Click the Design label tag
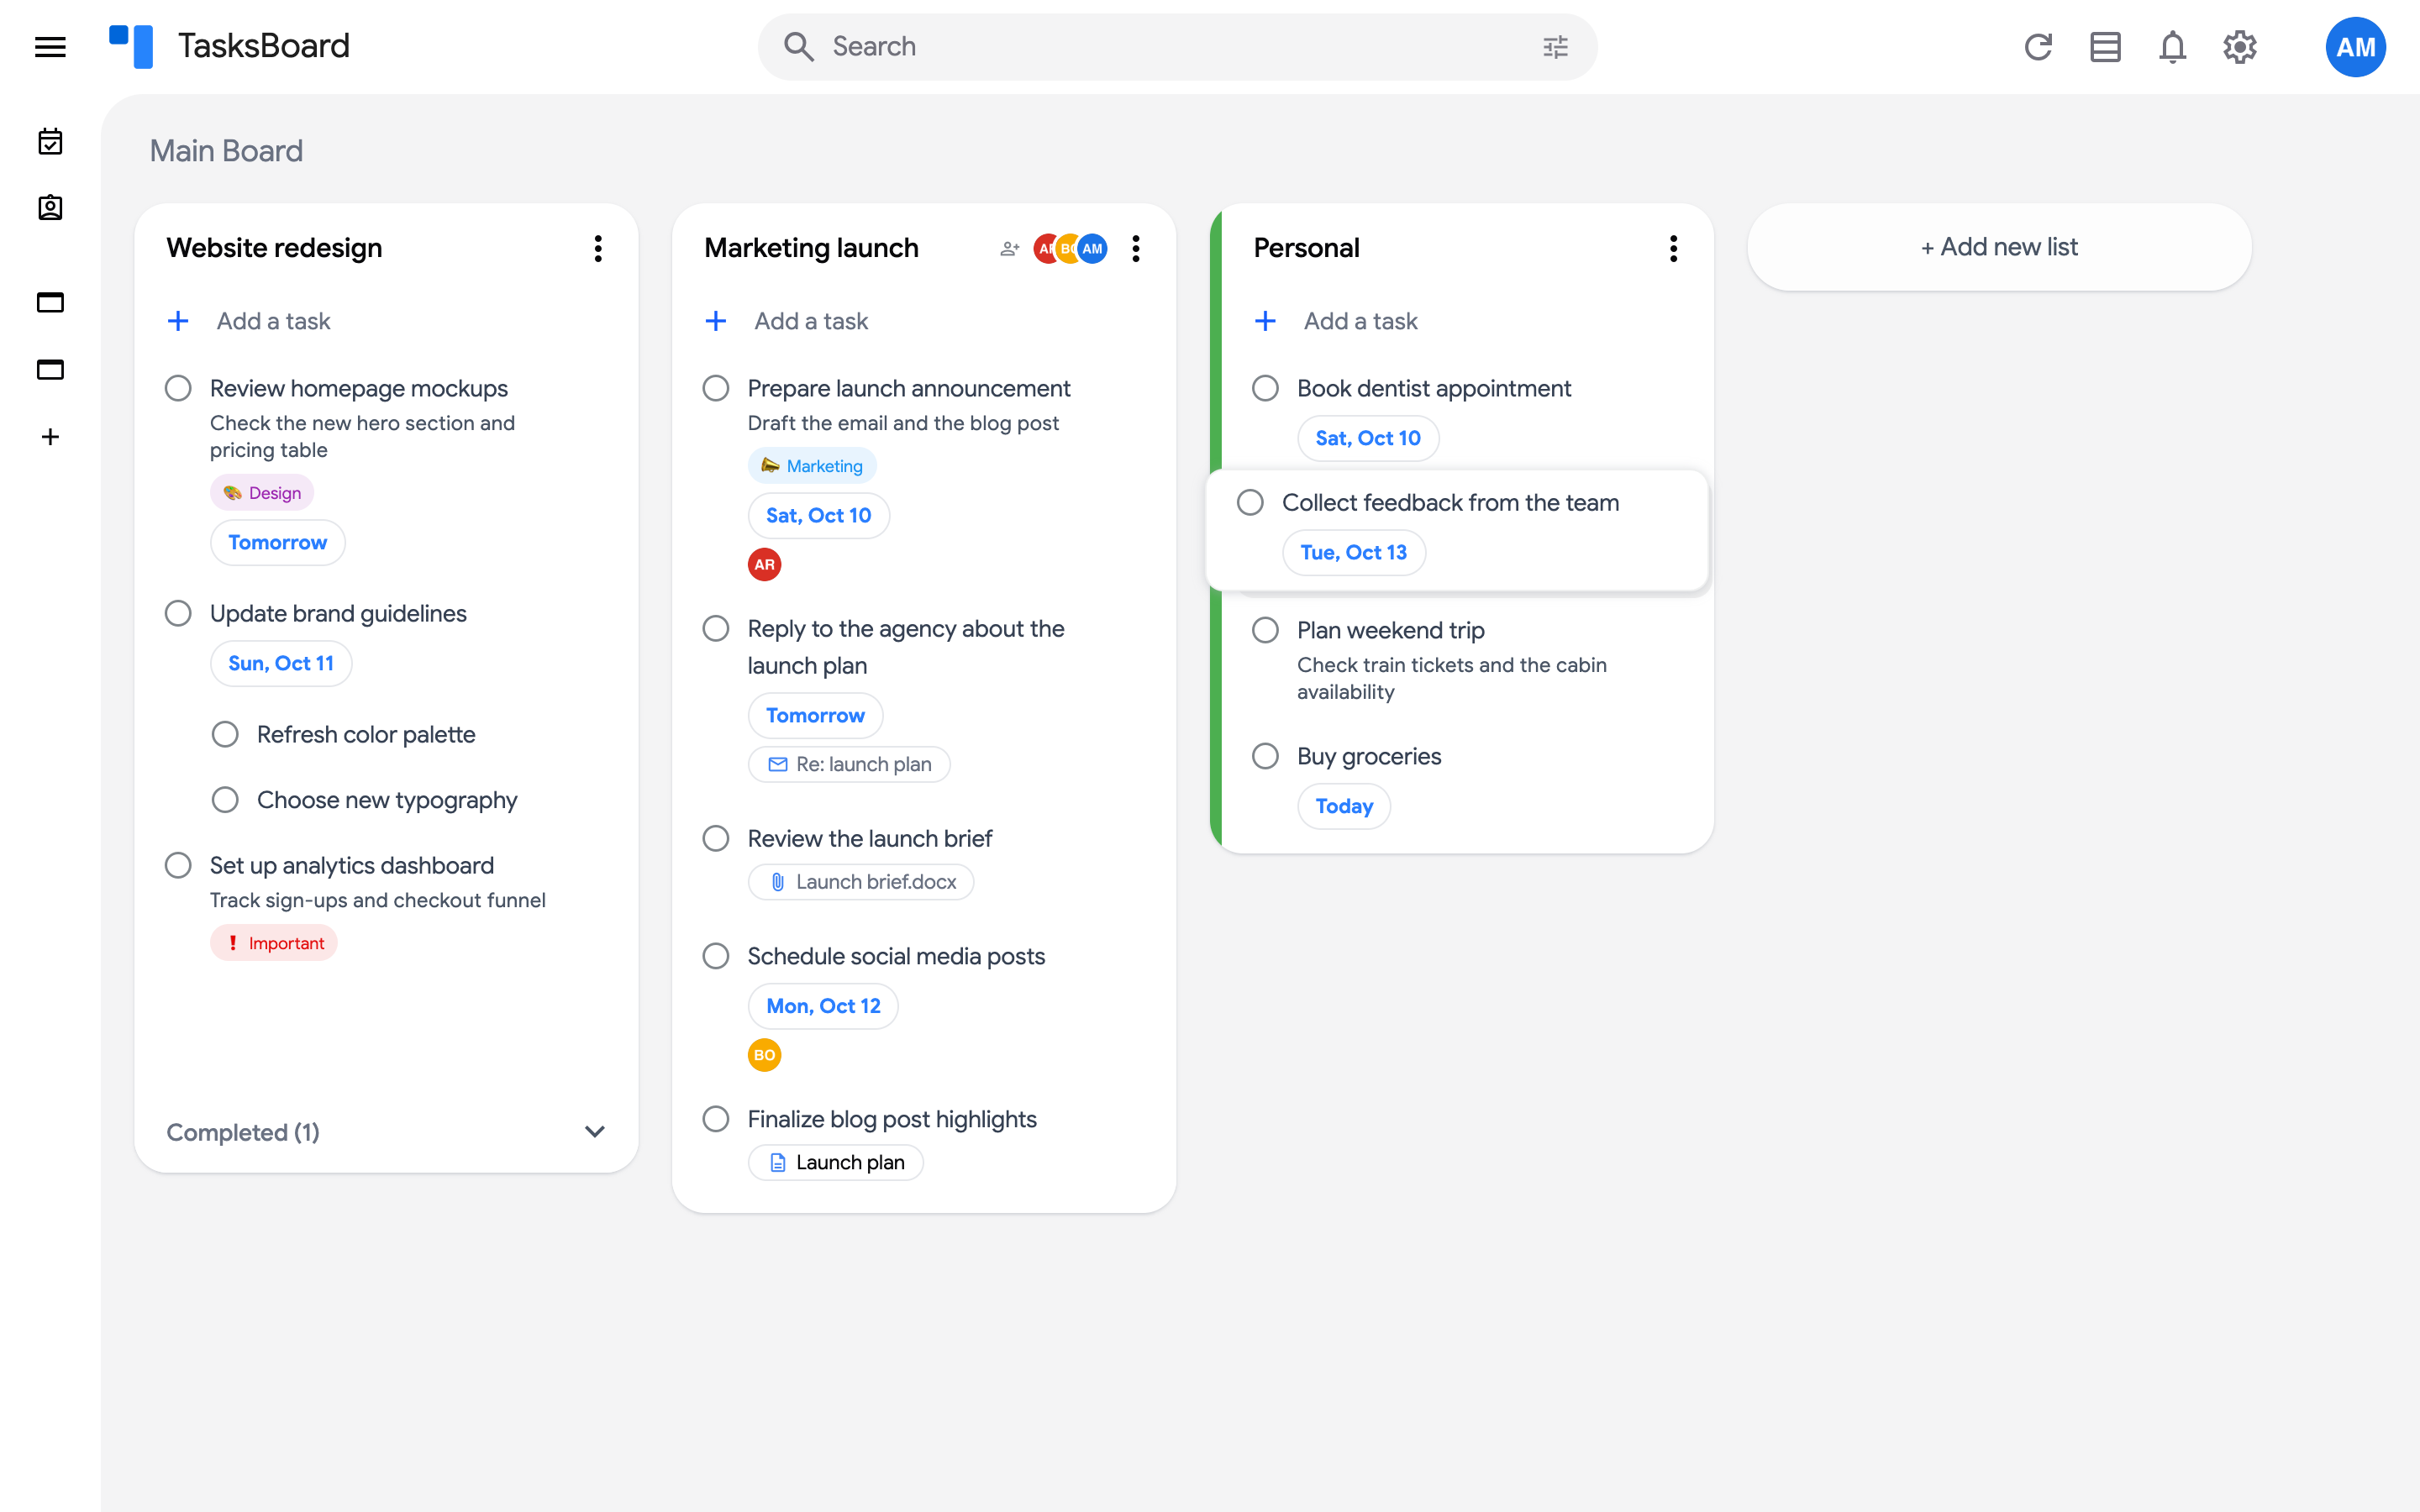The image size is (2420, 1512). click(x=262, y=493)
